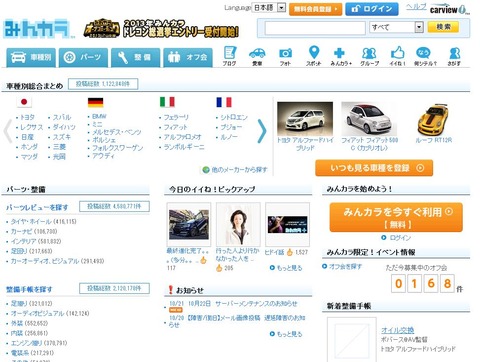Click 他のメーカーから探す link

[239, 170]
